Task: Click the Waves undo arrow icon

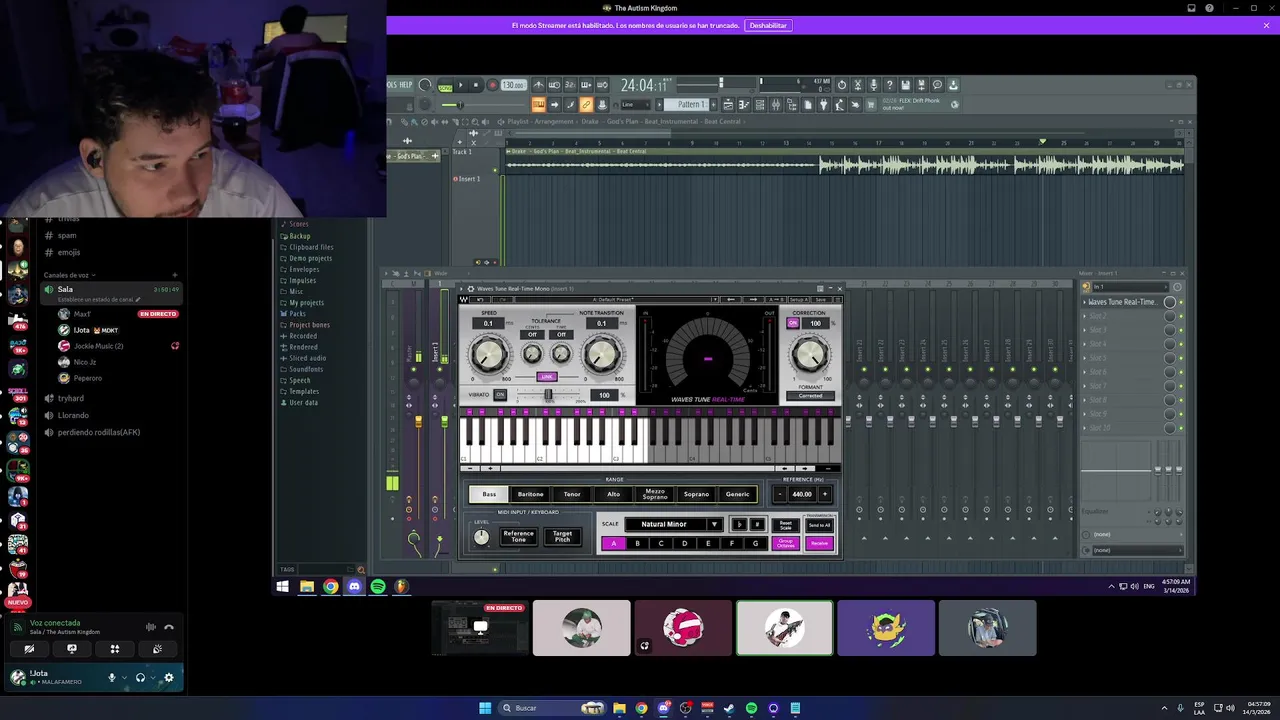Action: coord(480,299)
